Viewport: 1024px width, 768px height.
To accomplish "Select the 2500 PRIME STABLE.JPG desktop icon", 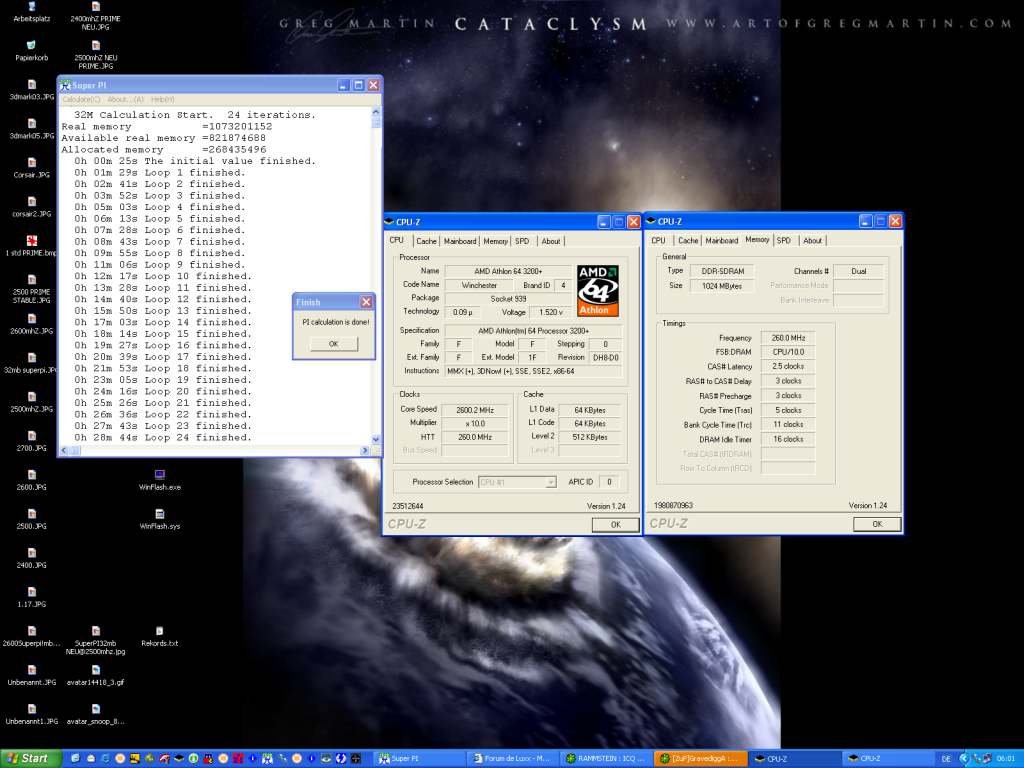I will (31, 289).
